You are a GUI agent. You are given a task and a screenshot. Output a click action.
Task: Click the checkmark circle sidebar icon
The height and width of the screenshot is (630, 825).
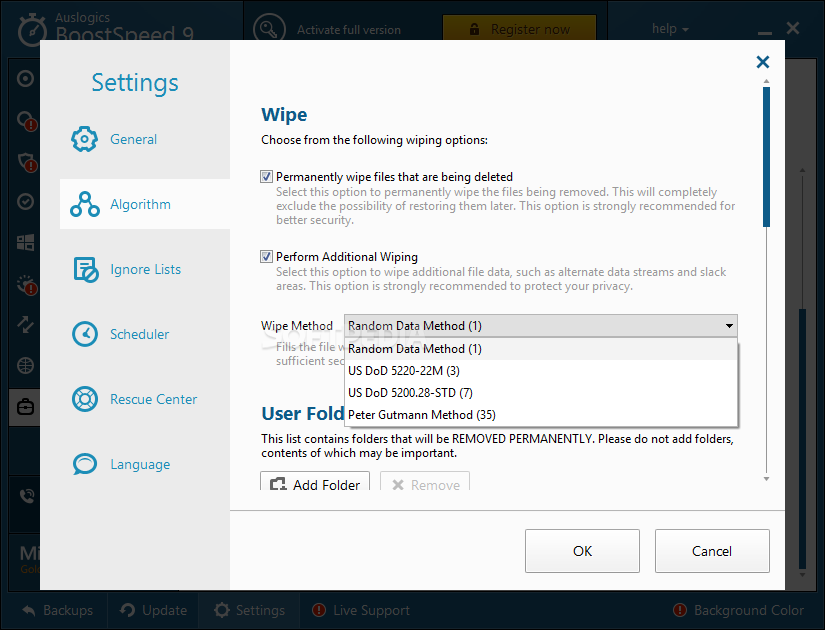[x=25, y=202]
